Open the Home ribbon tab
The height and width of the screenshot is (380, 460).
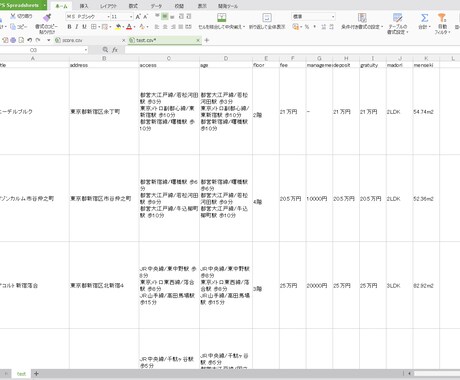pyautogui.click(x=61, y=6)
